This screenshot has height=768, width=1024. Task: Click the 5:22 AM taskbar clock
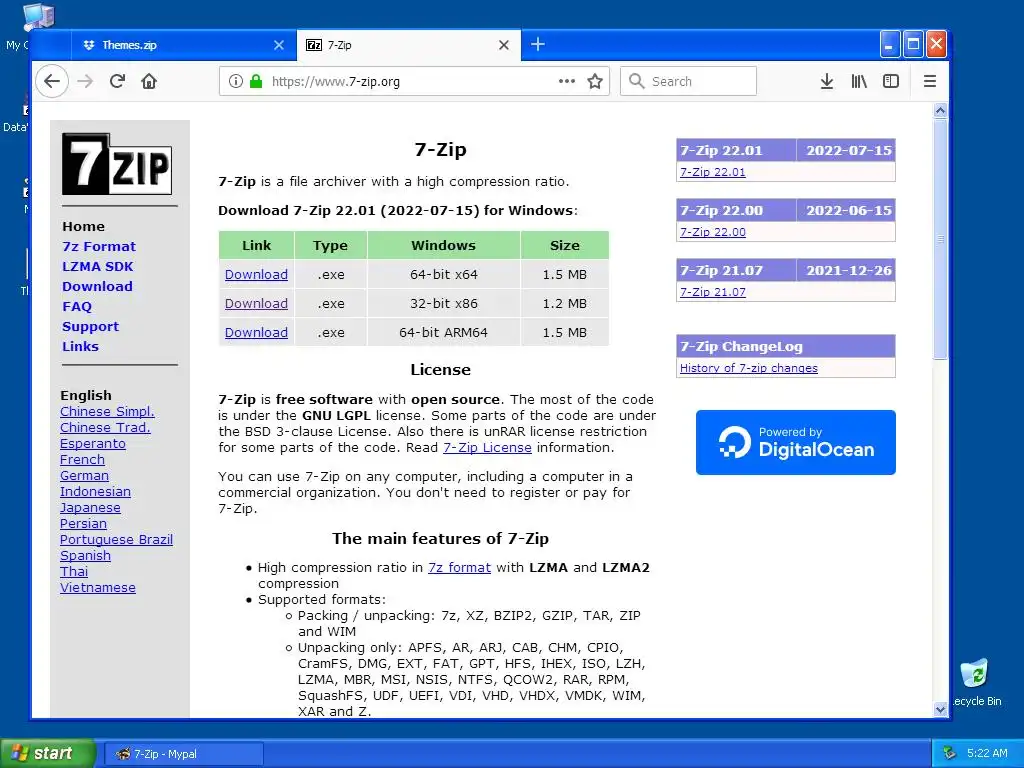[x=987, y=753]
